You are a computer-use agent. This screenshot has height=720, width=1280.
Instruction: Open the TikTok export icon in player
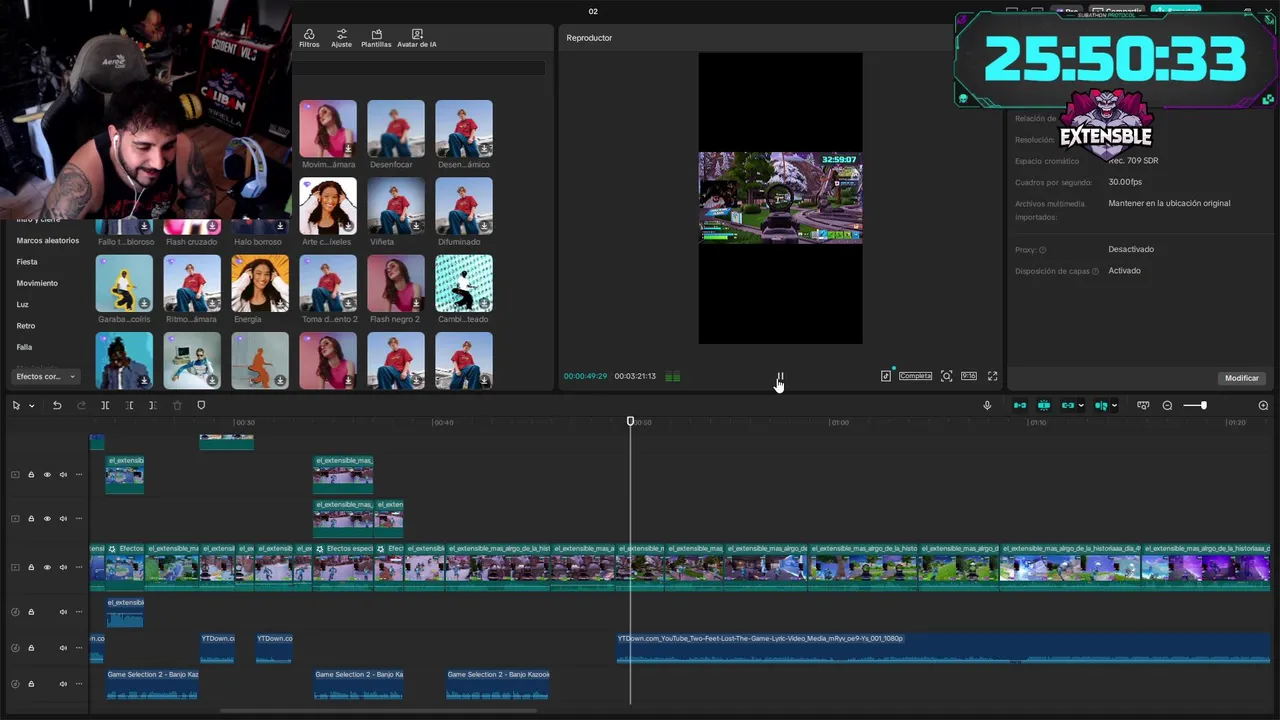point(886,376)
